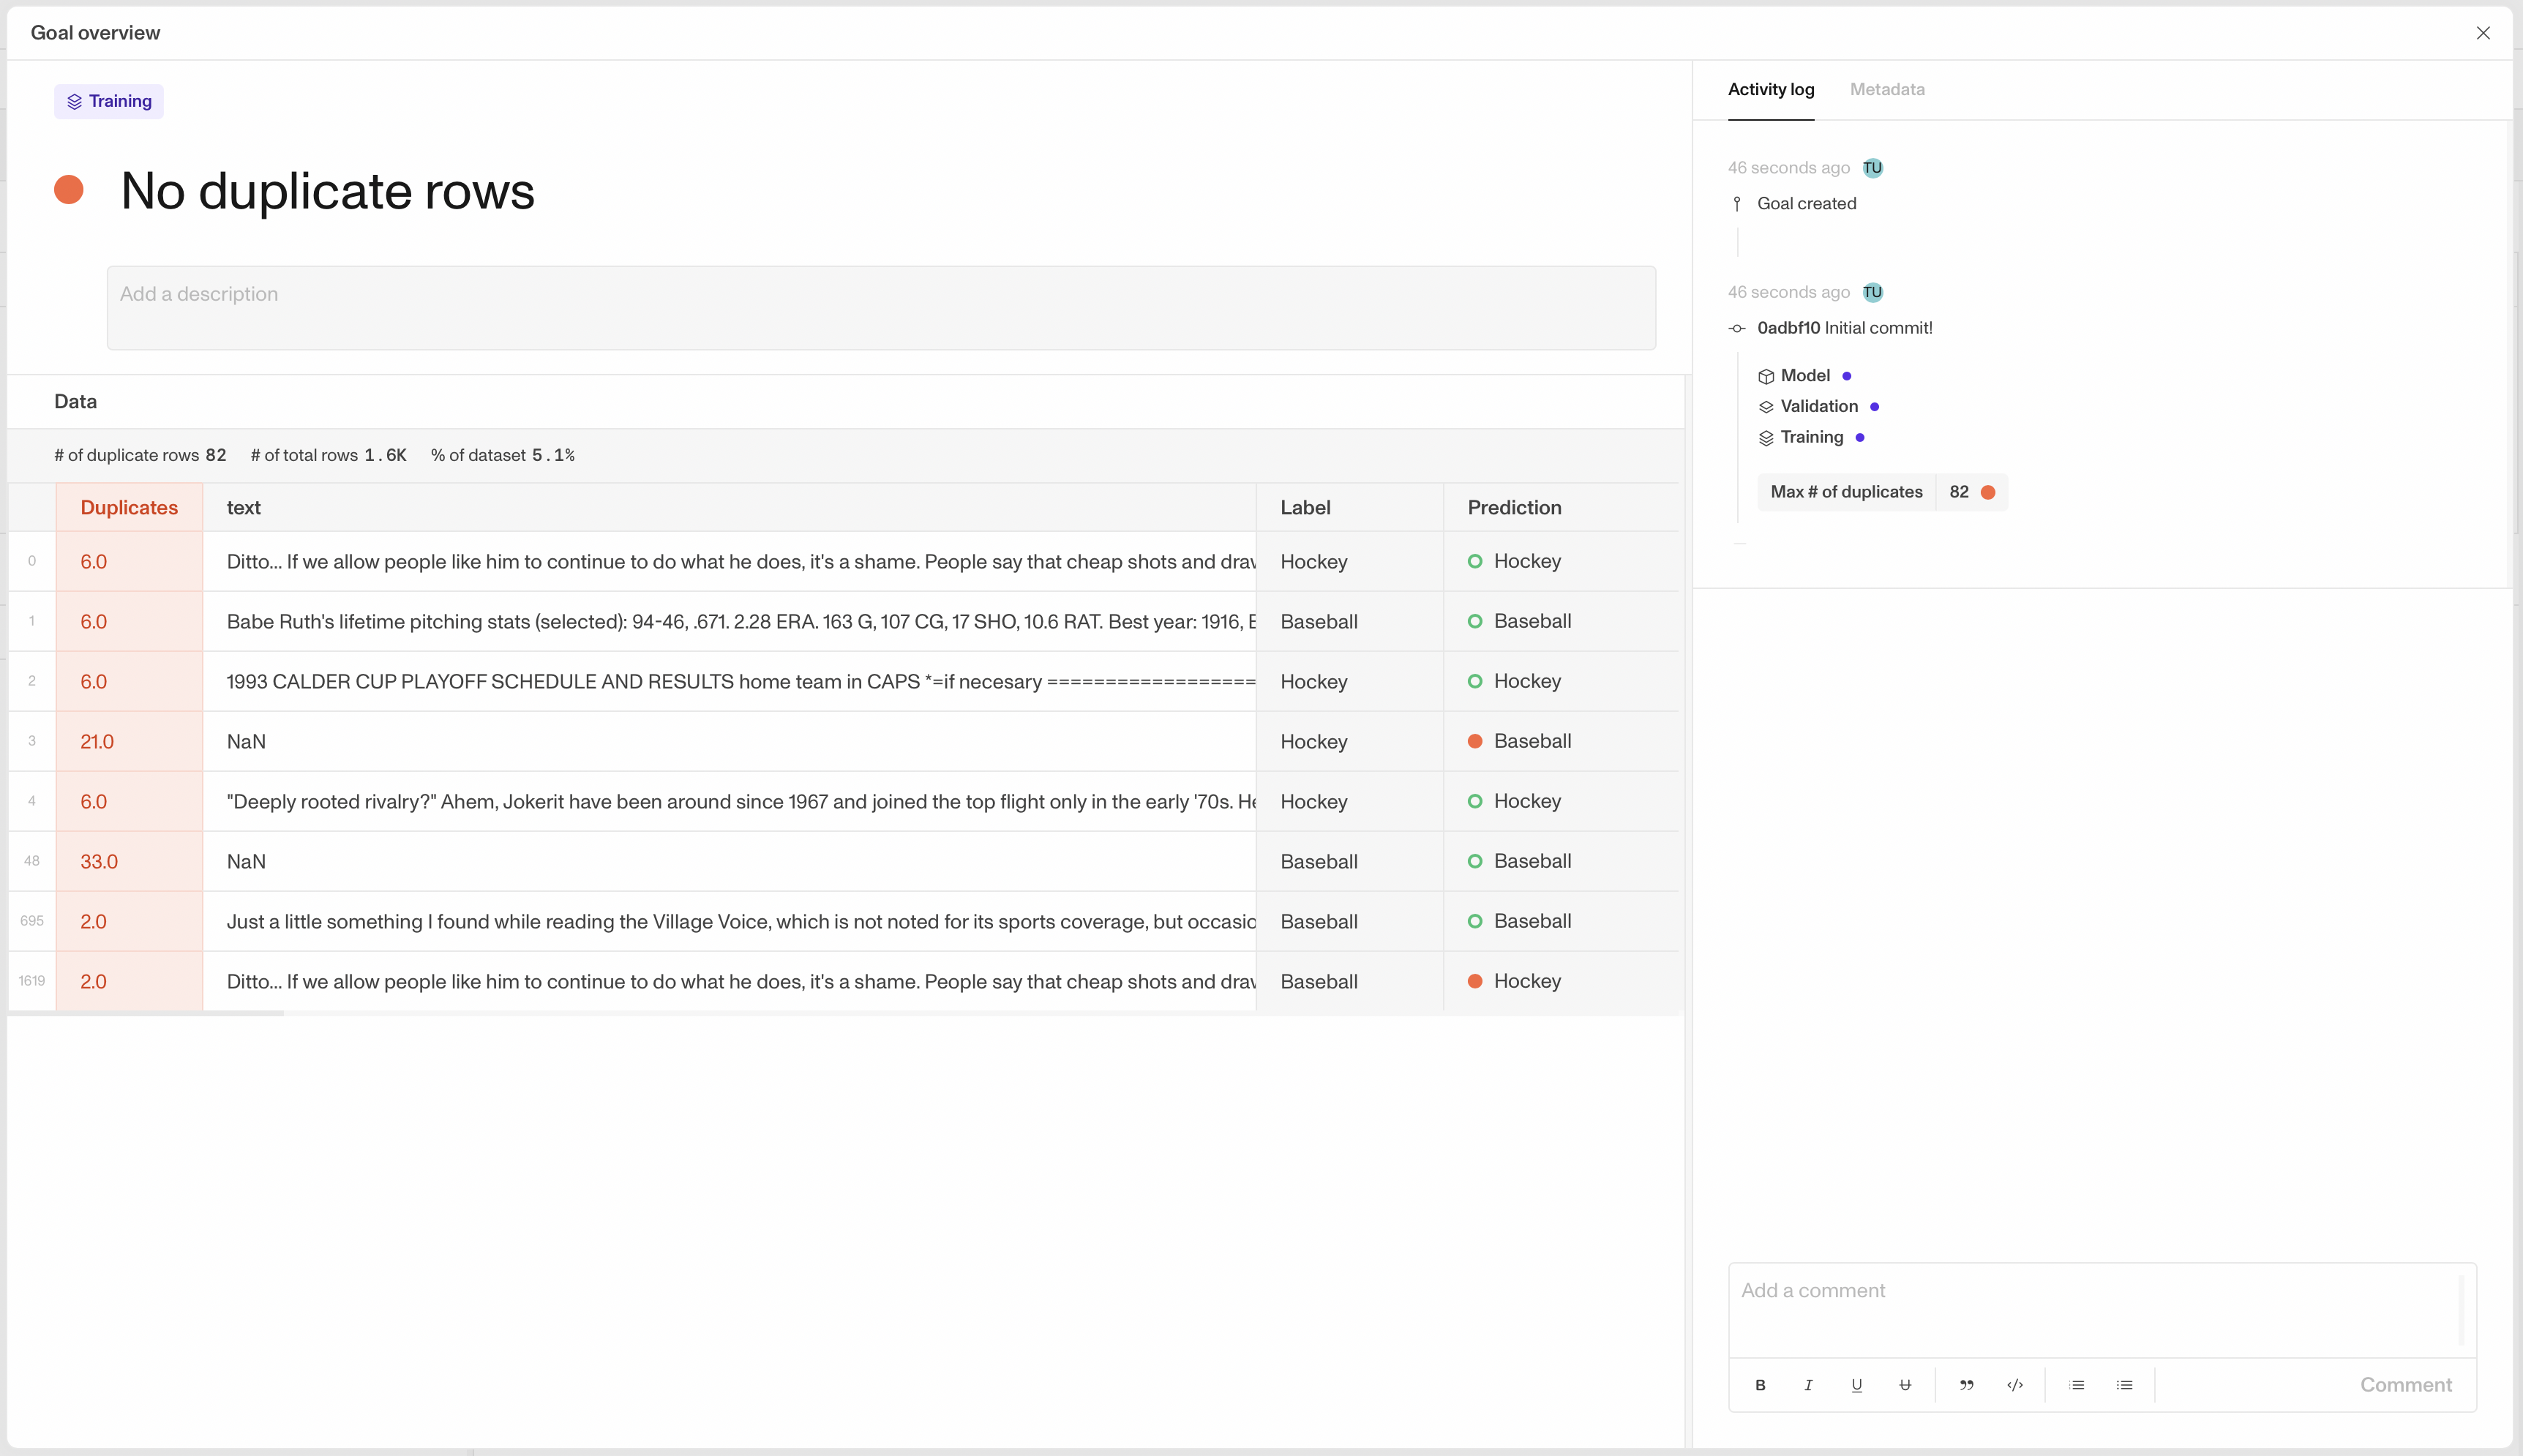Insert numbered list in comment

click(x=2077, y=1385)
